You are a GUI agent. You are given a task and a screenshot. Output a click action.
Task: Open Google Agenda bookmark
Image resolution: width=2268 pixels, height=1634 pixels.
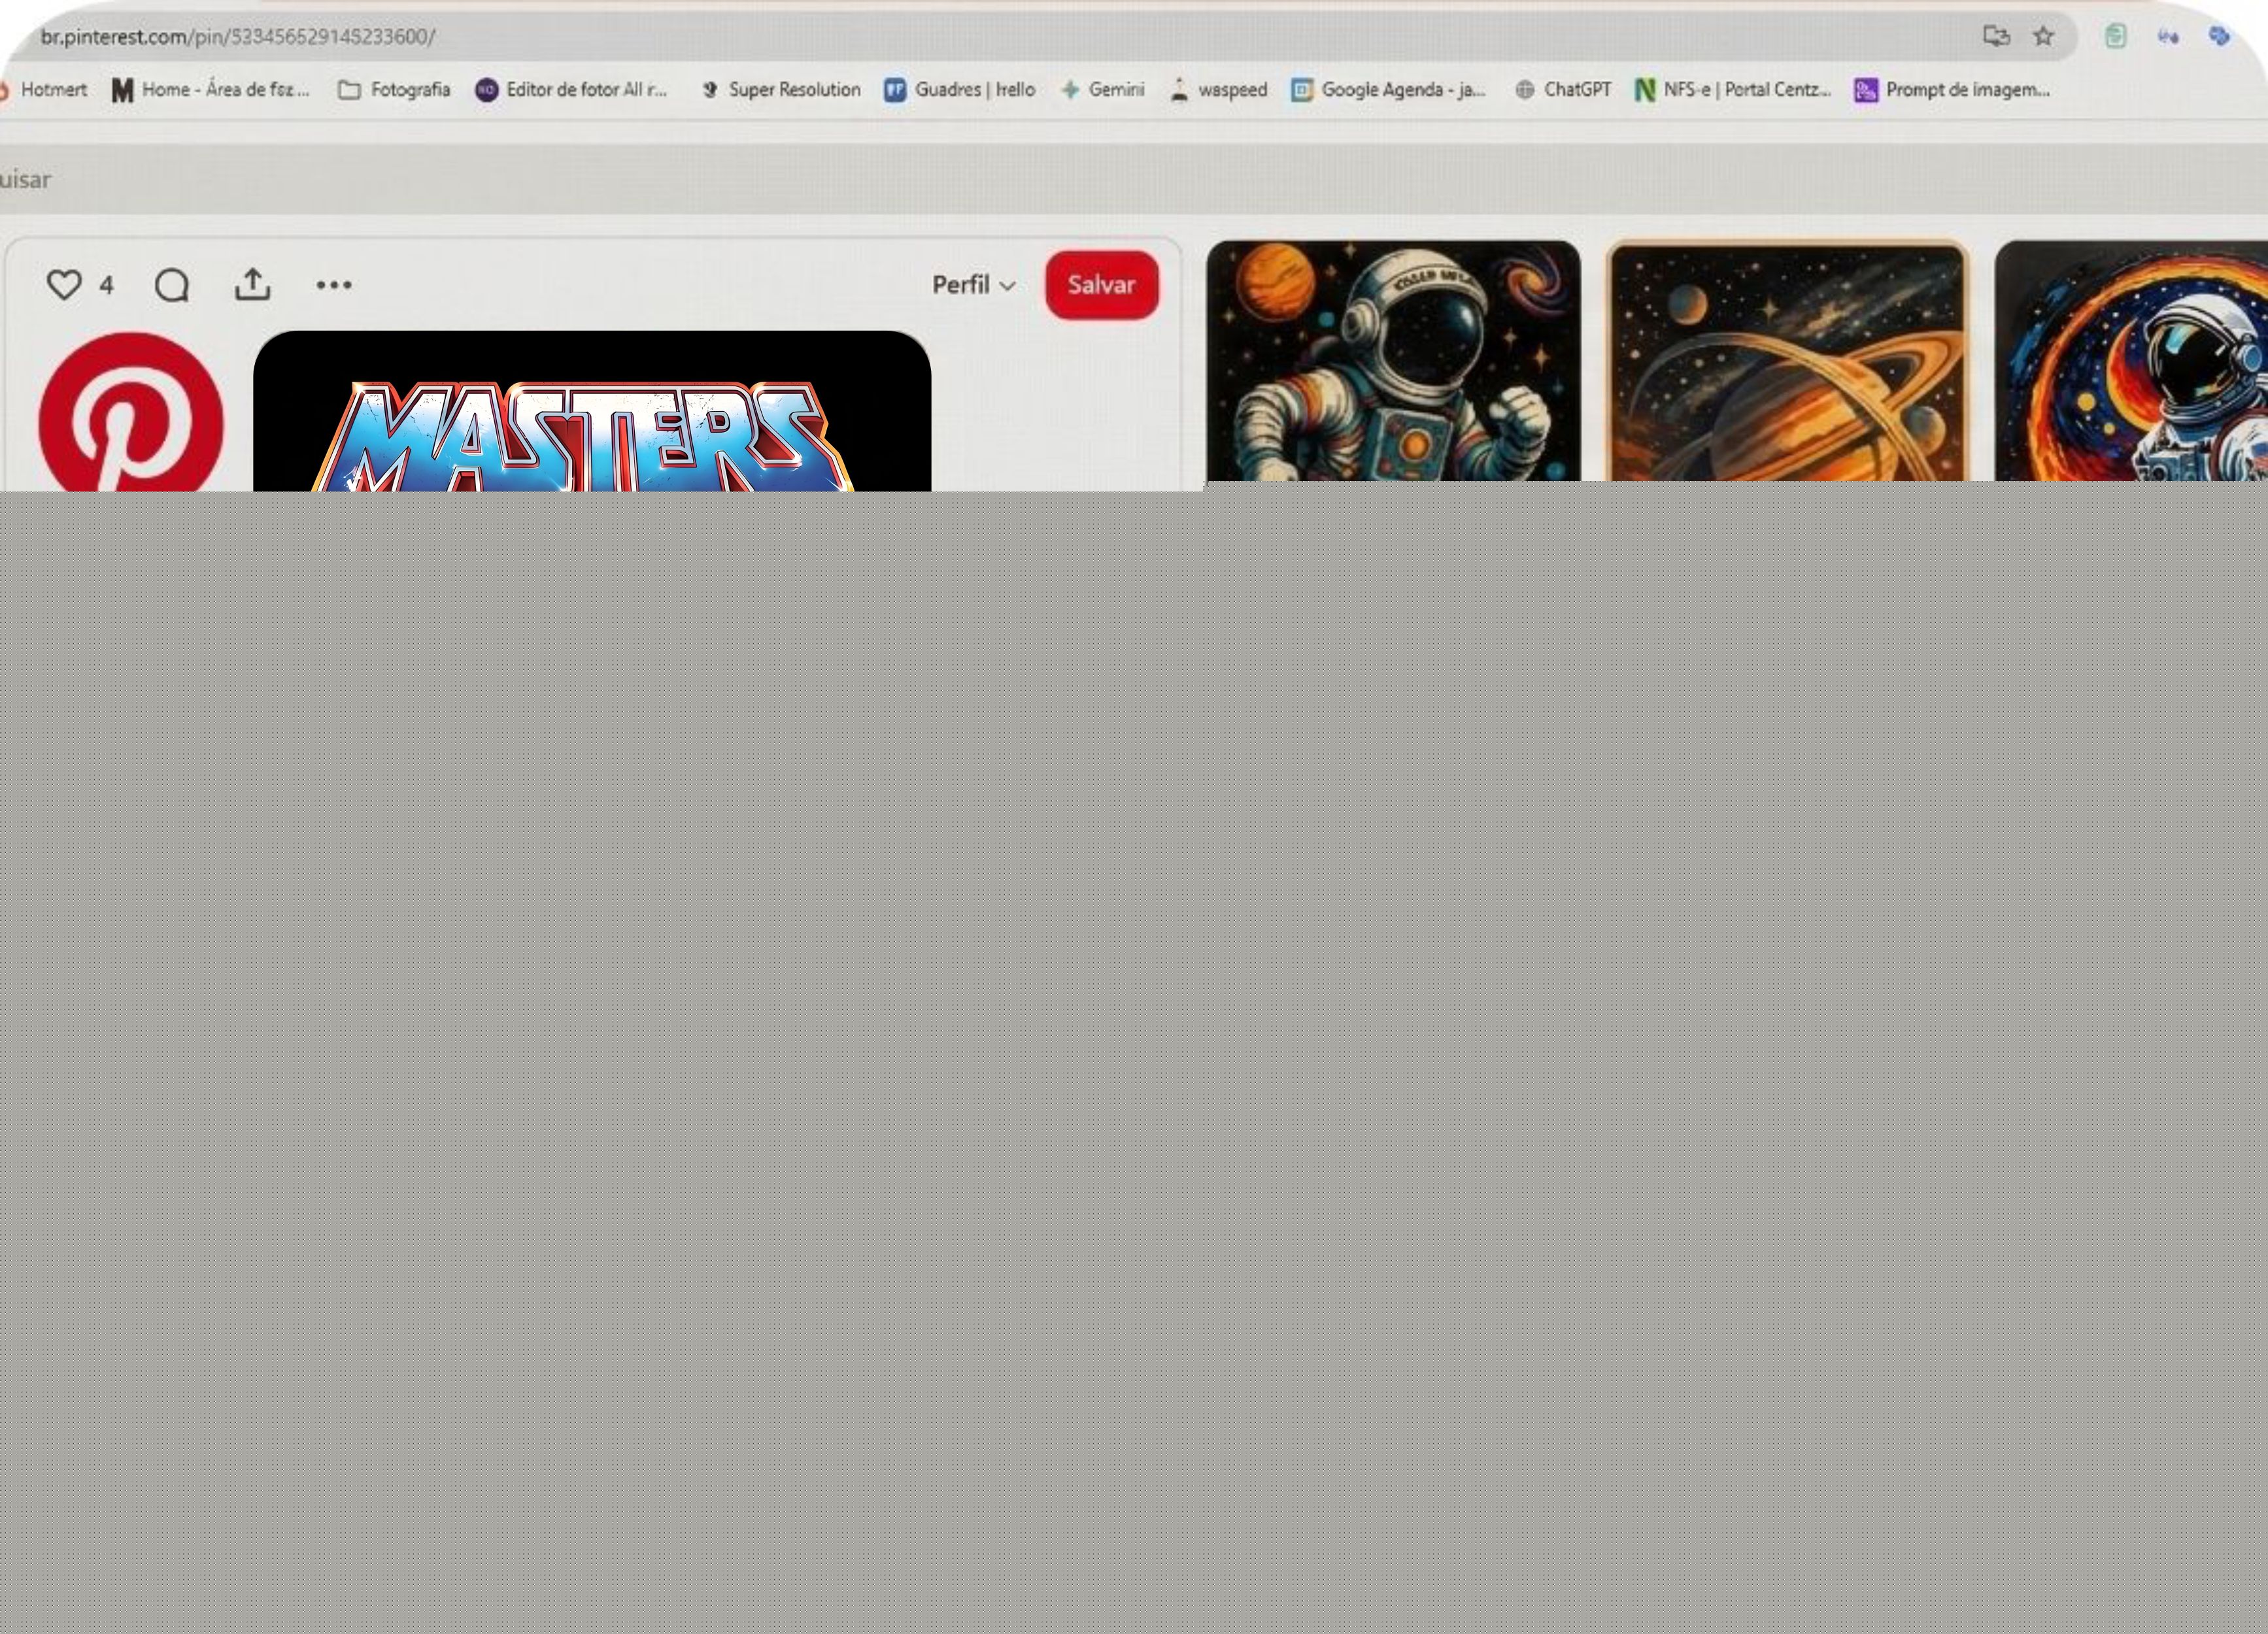pyautogui.click(x=1388, y=90)
